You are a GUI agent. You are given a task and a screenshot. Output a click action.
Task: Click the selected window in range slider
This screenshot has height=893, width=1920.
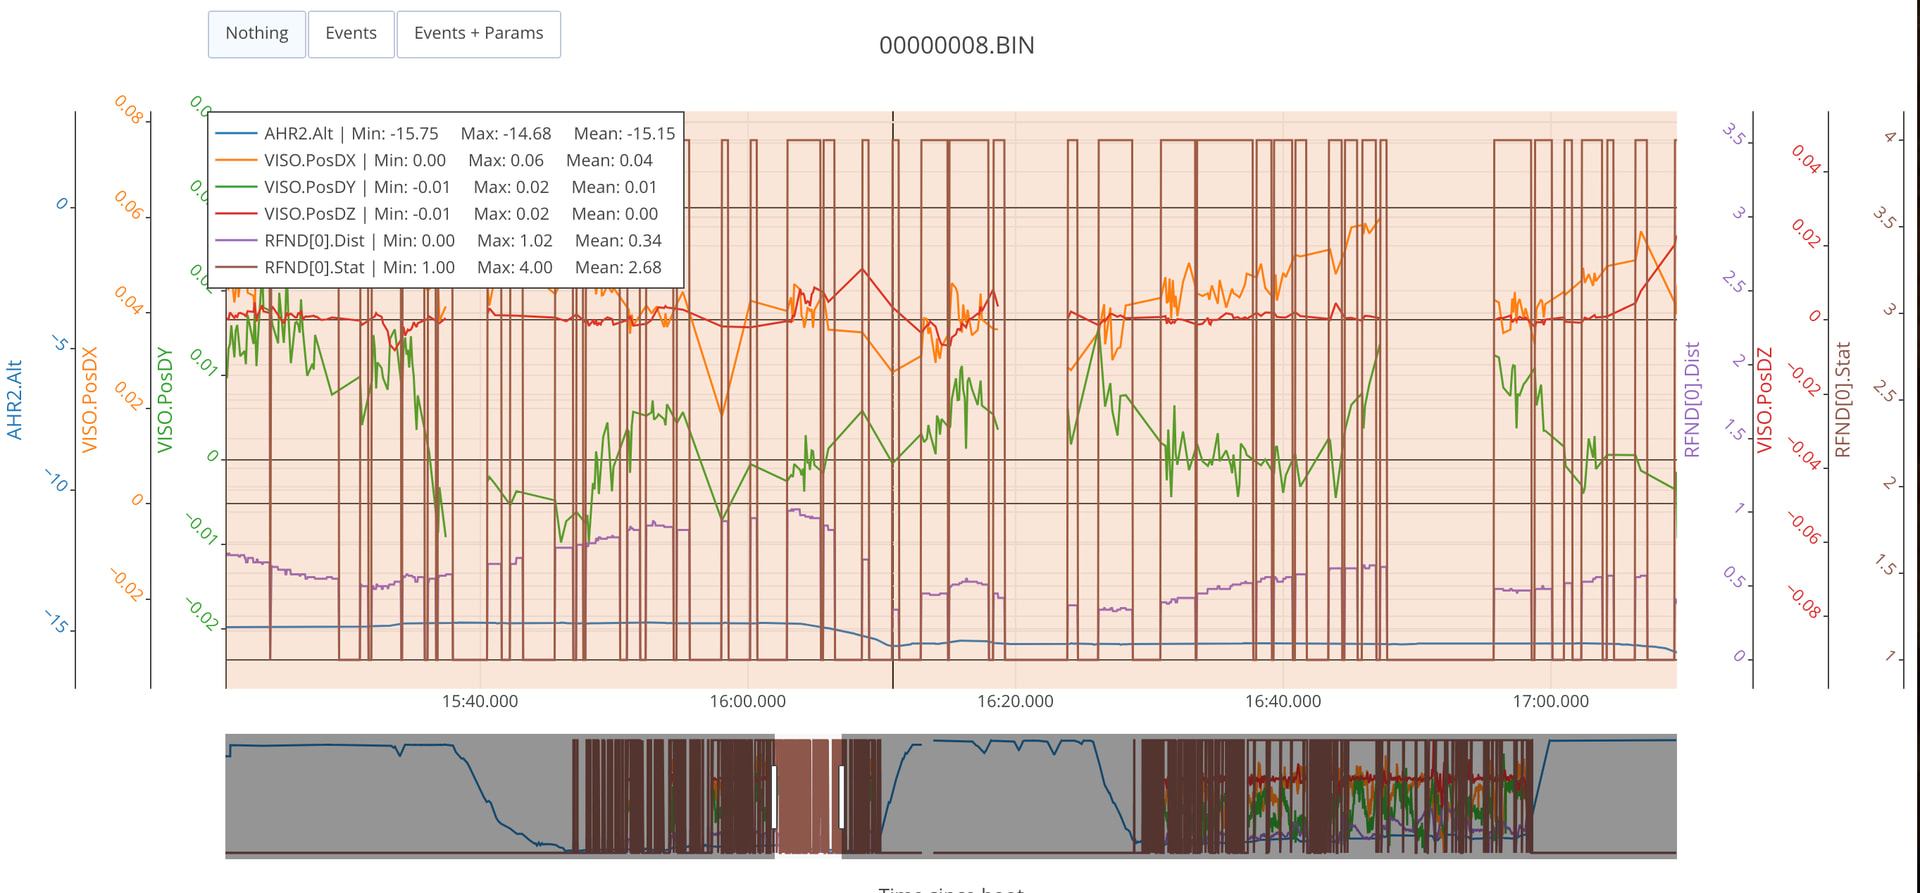point(808,796)
